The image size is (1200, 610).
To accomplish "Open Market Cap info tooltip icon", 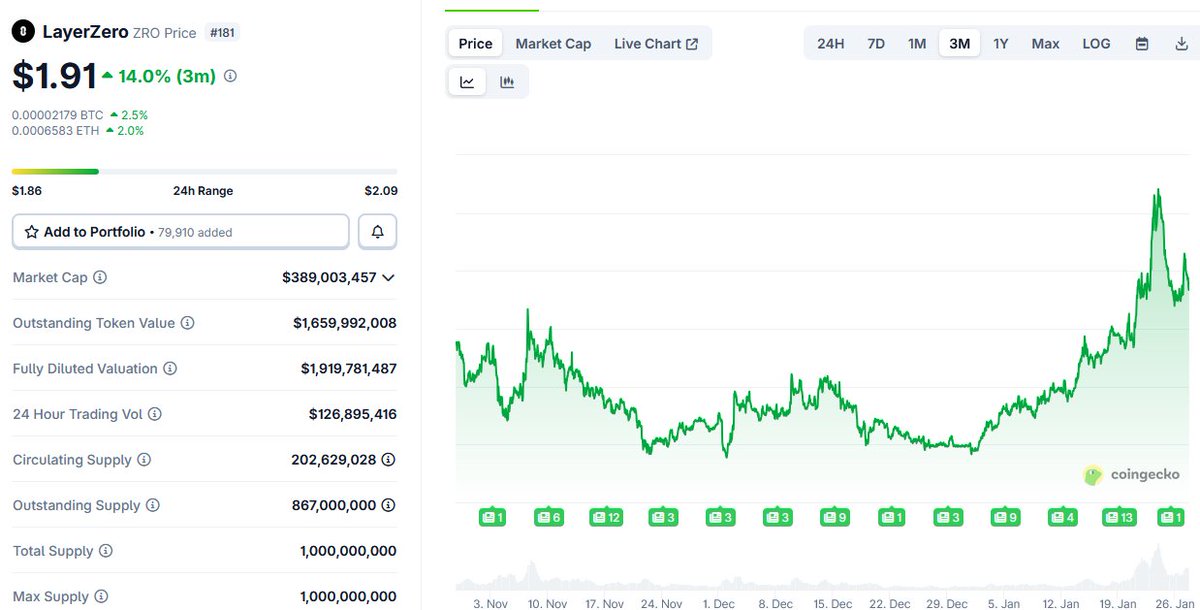I will [100, 277].
